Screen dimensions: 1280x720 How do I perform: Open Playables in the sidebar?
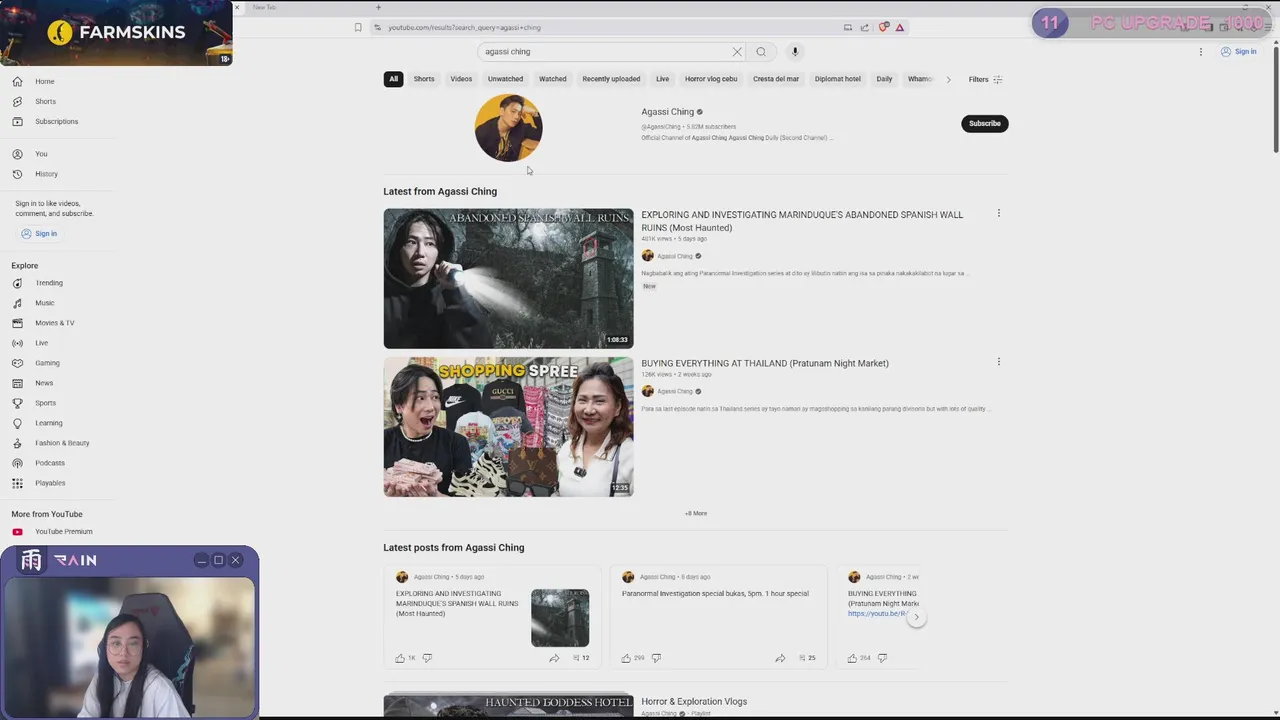[x=50, y=483]
